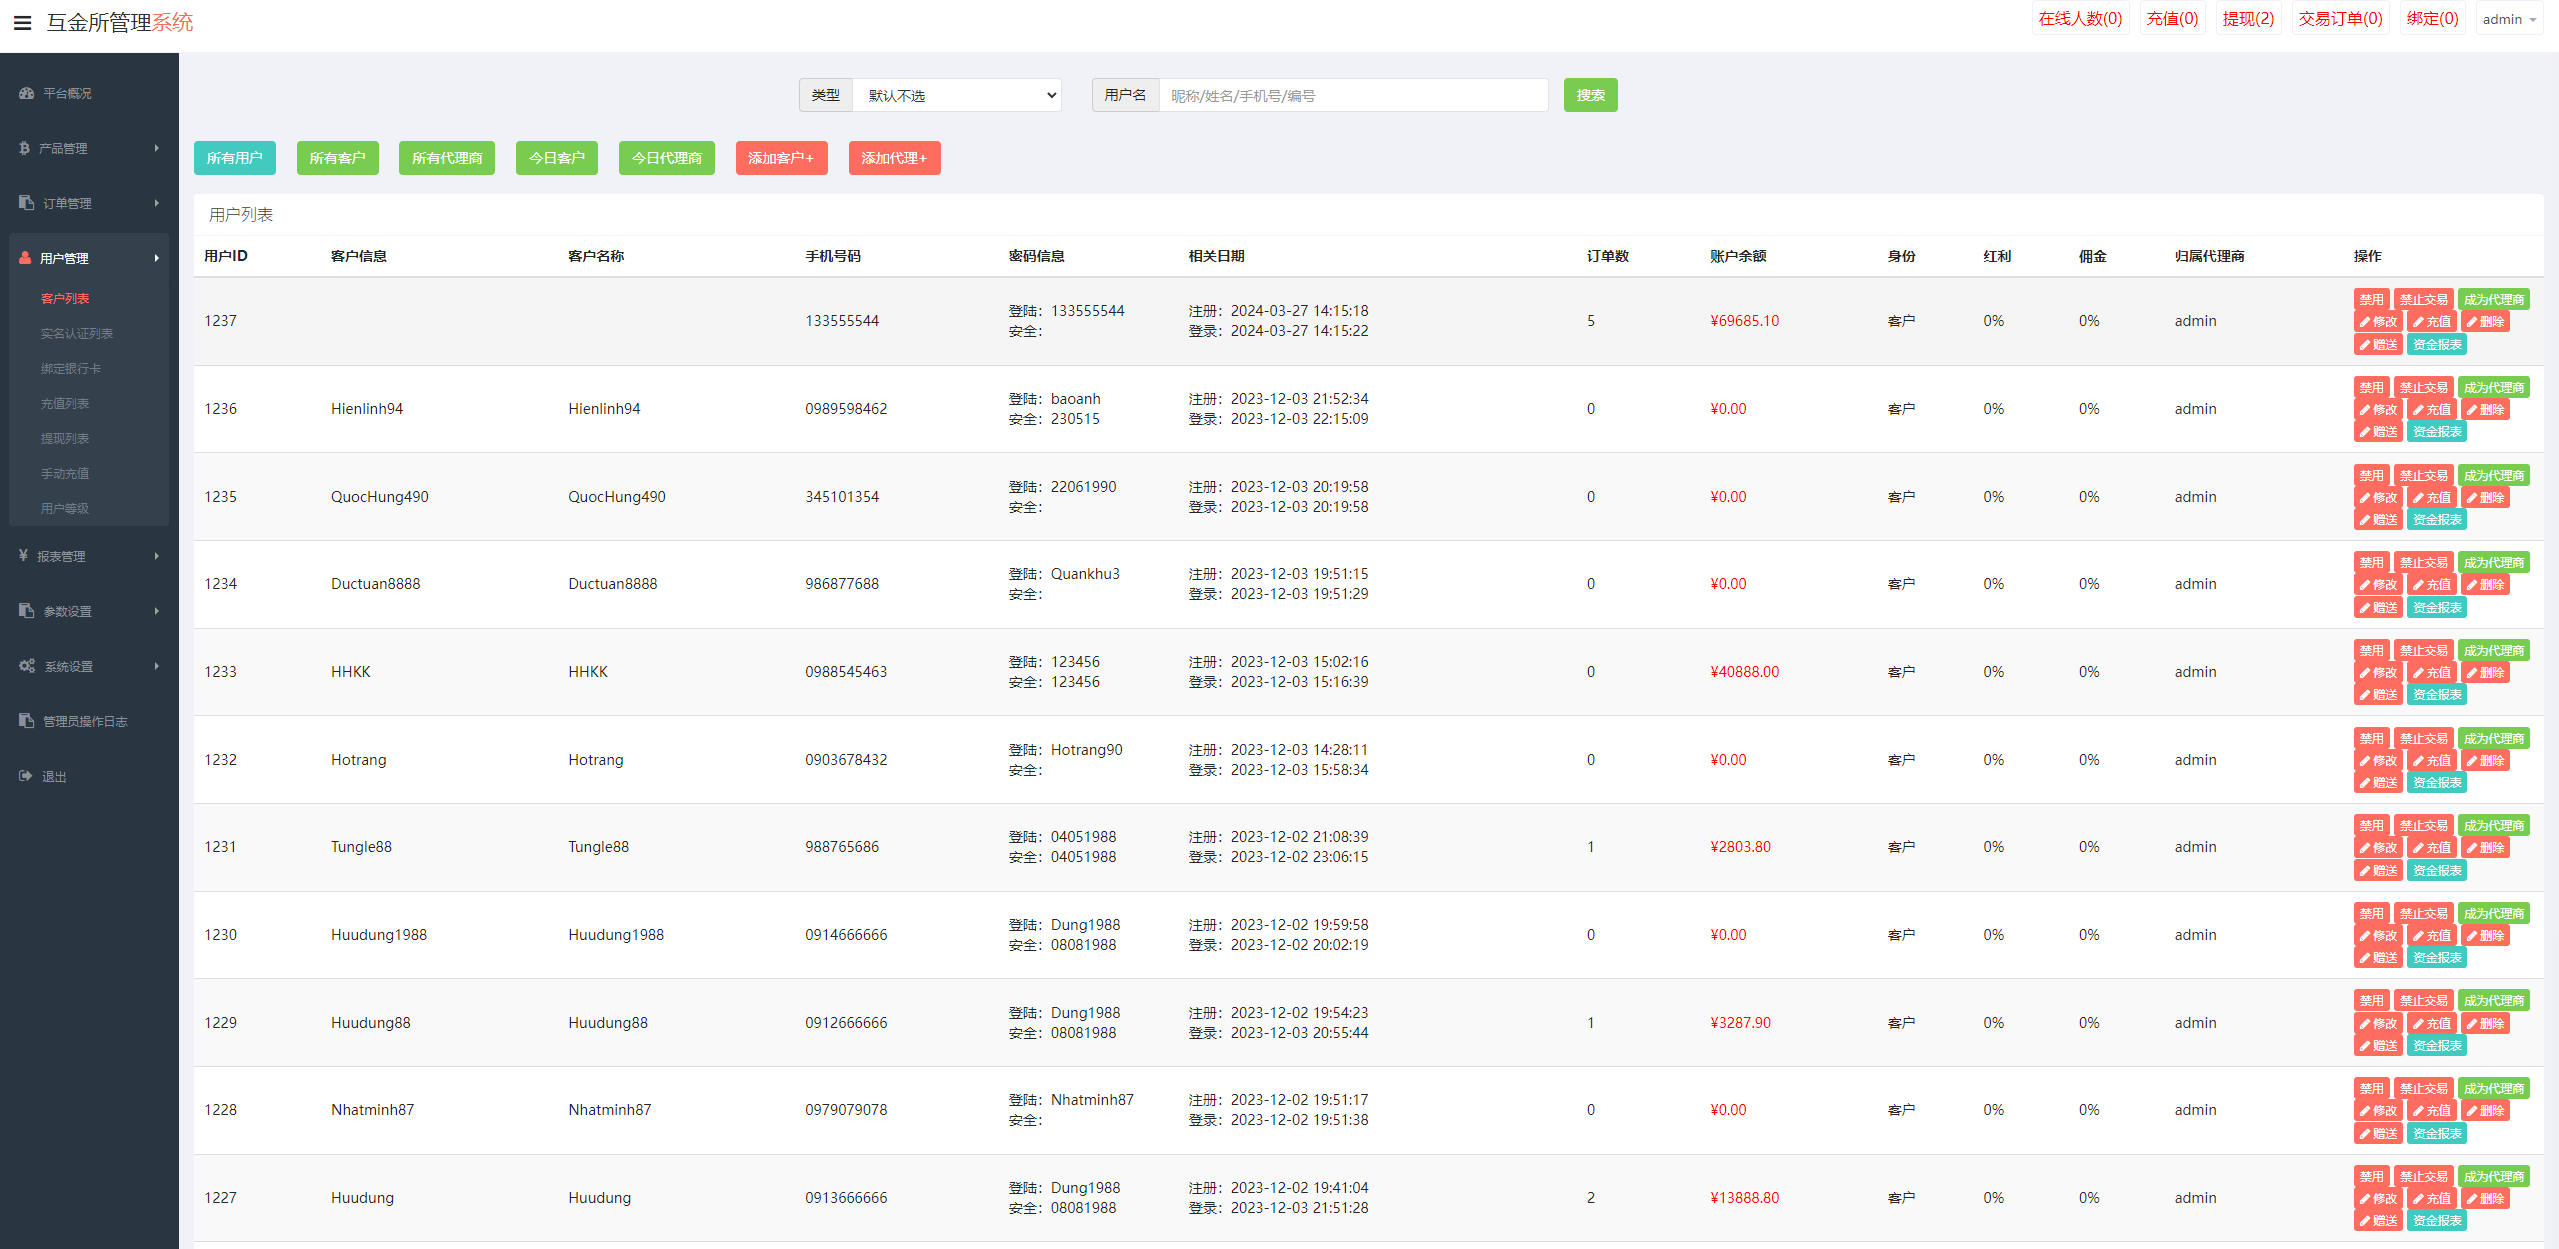Open the 类型 默认不选 dropdown
2559x1249 pixels.
point(956,95)
